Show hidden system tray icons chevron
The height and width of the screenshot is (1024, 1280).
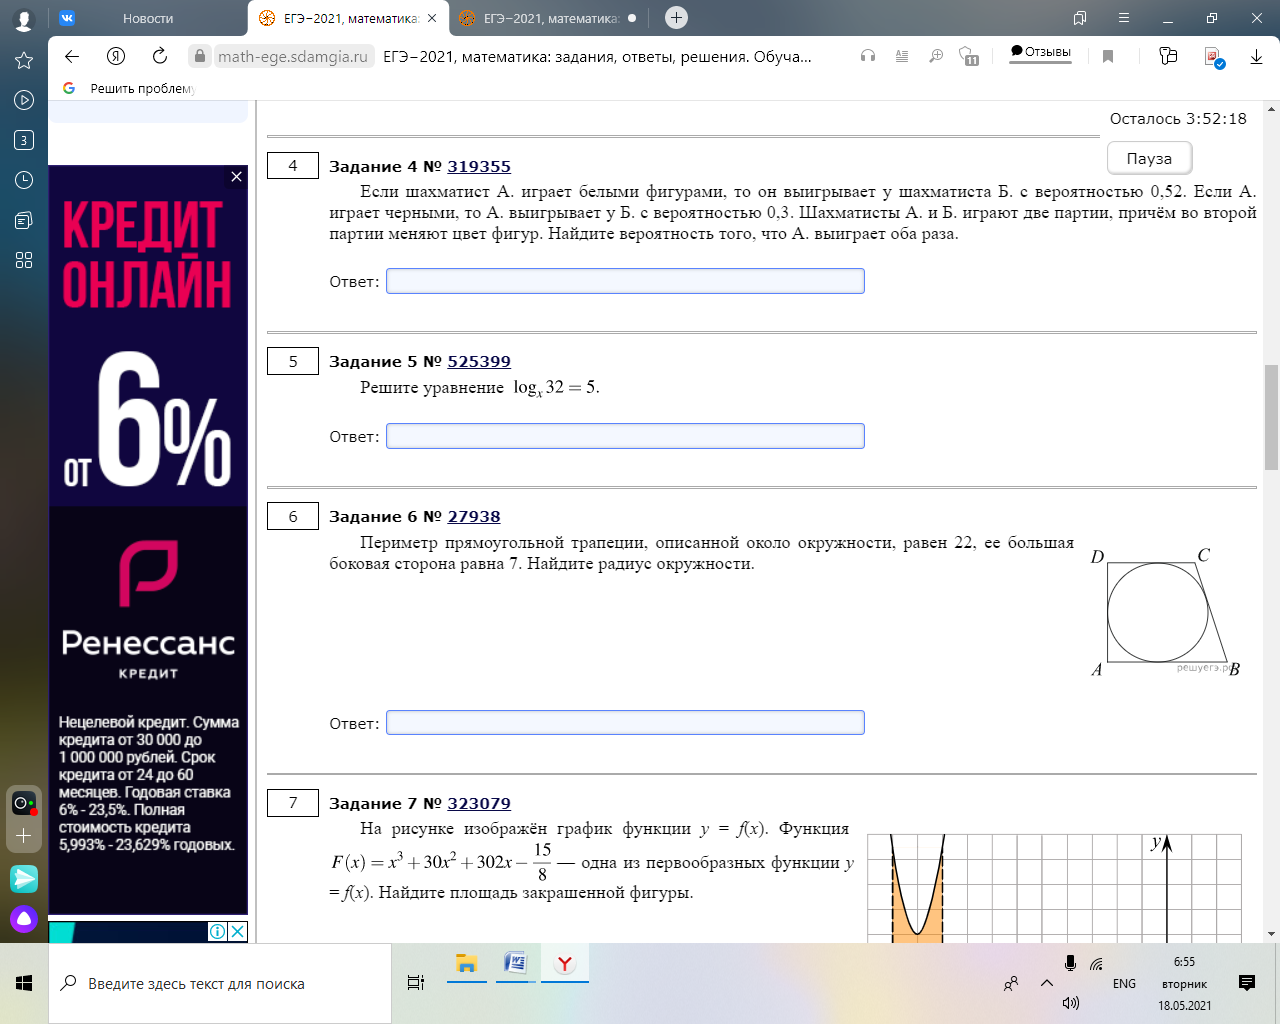point(1047,983)
